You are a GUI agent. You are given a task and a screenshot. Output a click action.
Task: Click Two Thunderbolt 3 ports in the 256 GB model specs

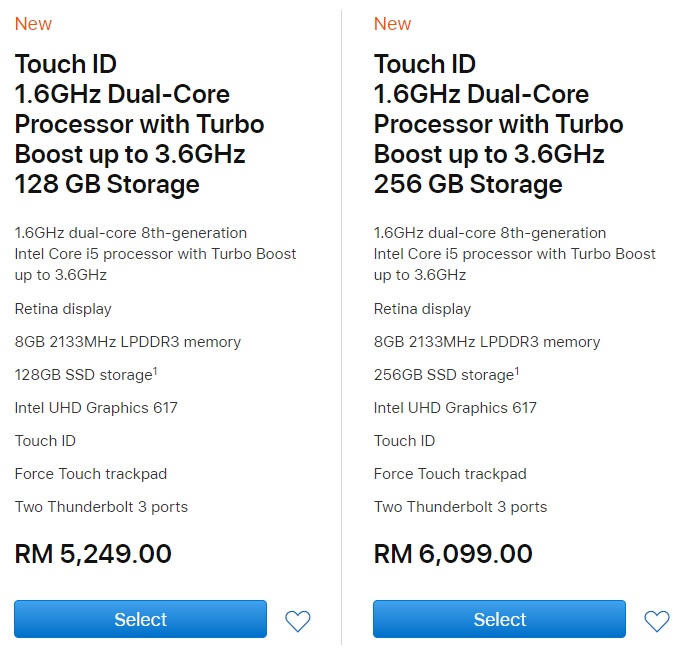click(x=460, y=507)
